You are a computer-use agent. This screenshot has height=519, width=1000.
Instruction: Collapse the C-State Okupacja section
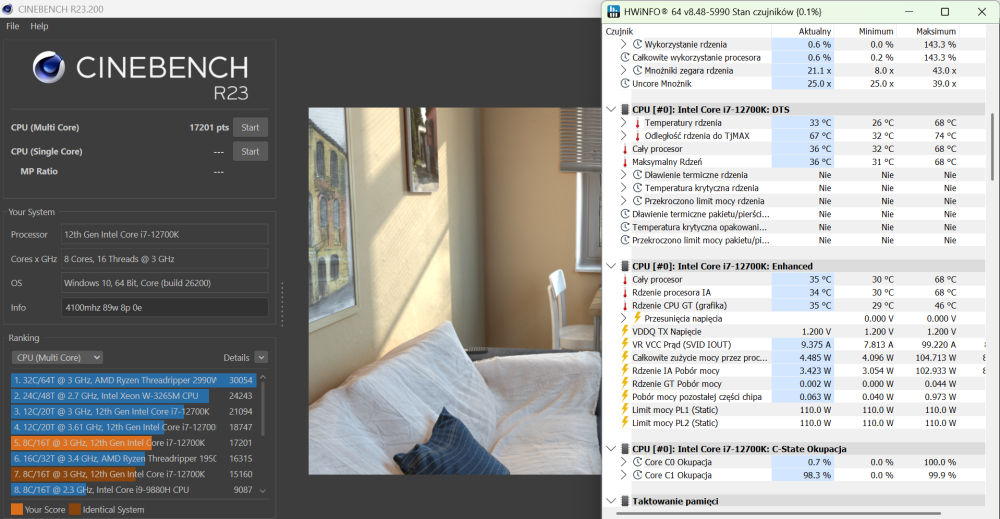(611, 449)
